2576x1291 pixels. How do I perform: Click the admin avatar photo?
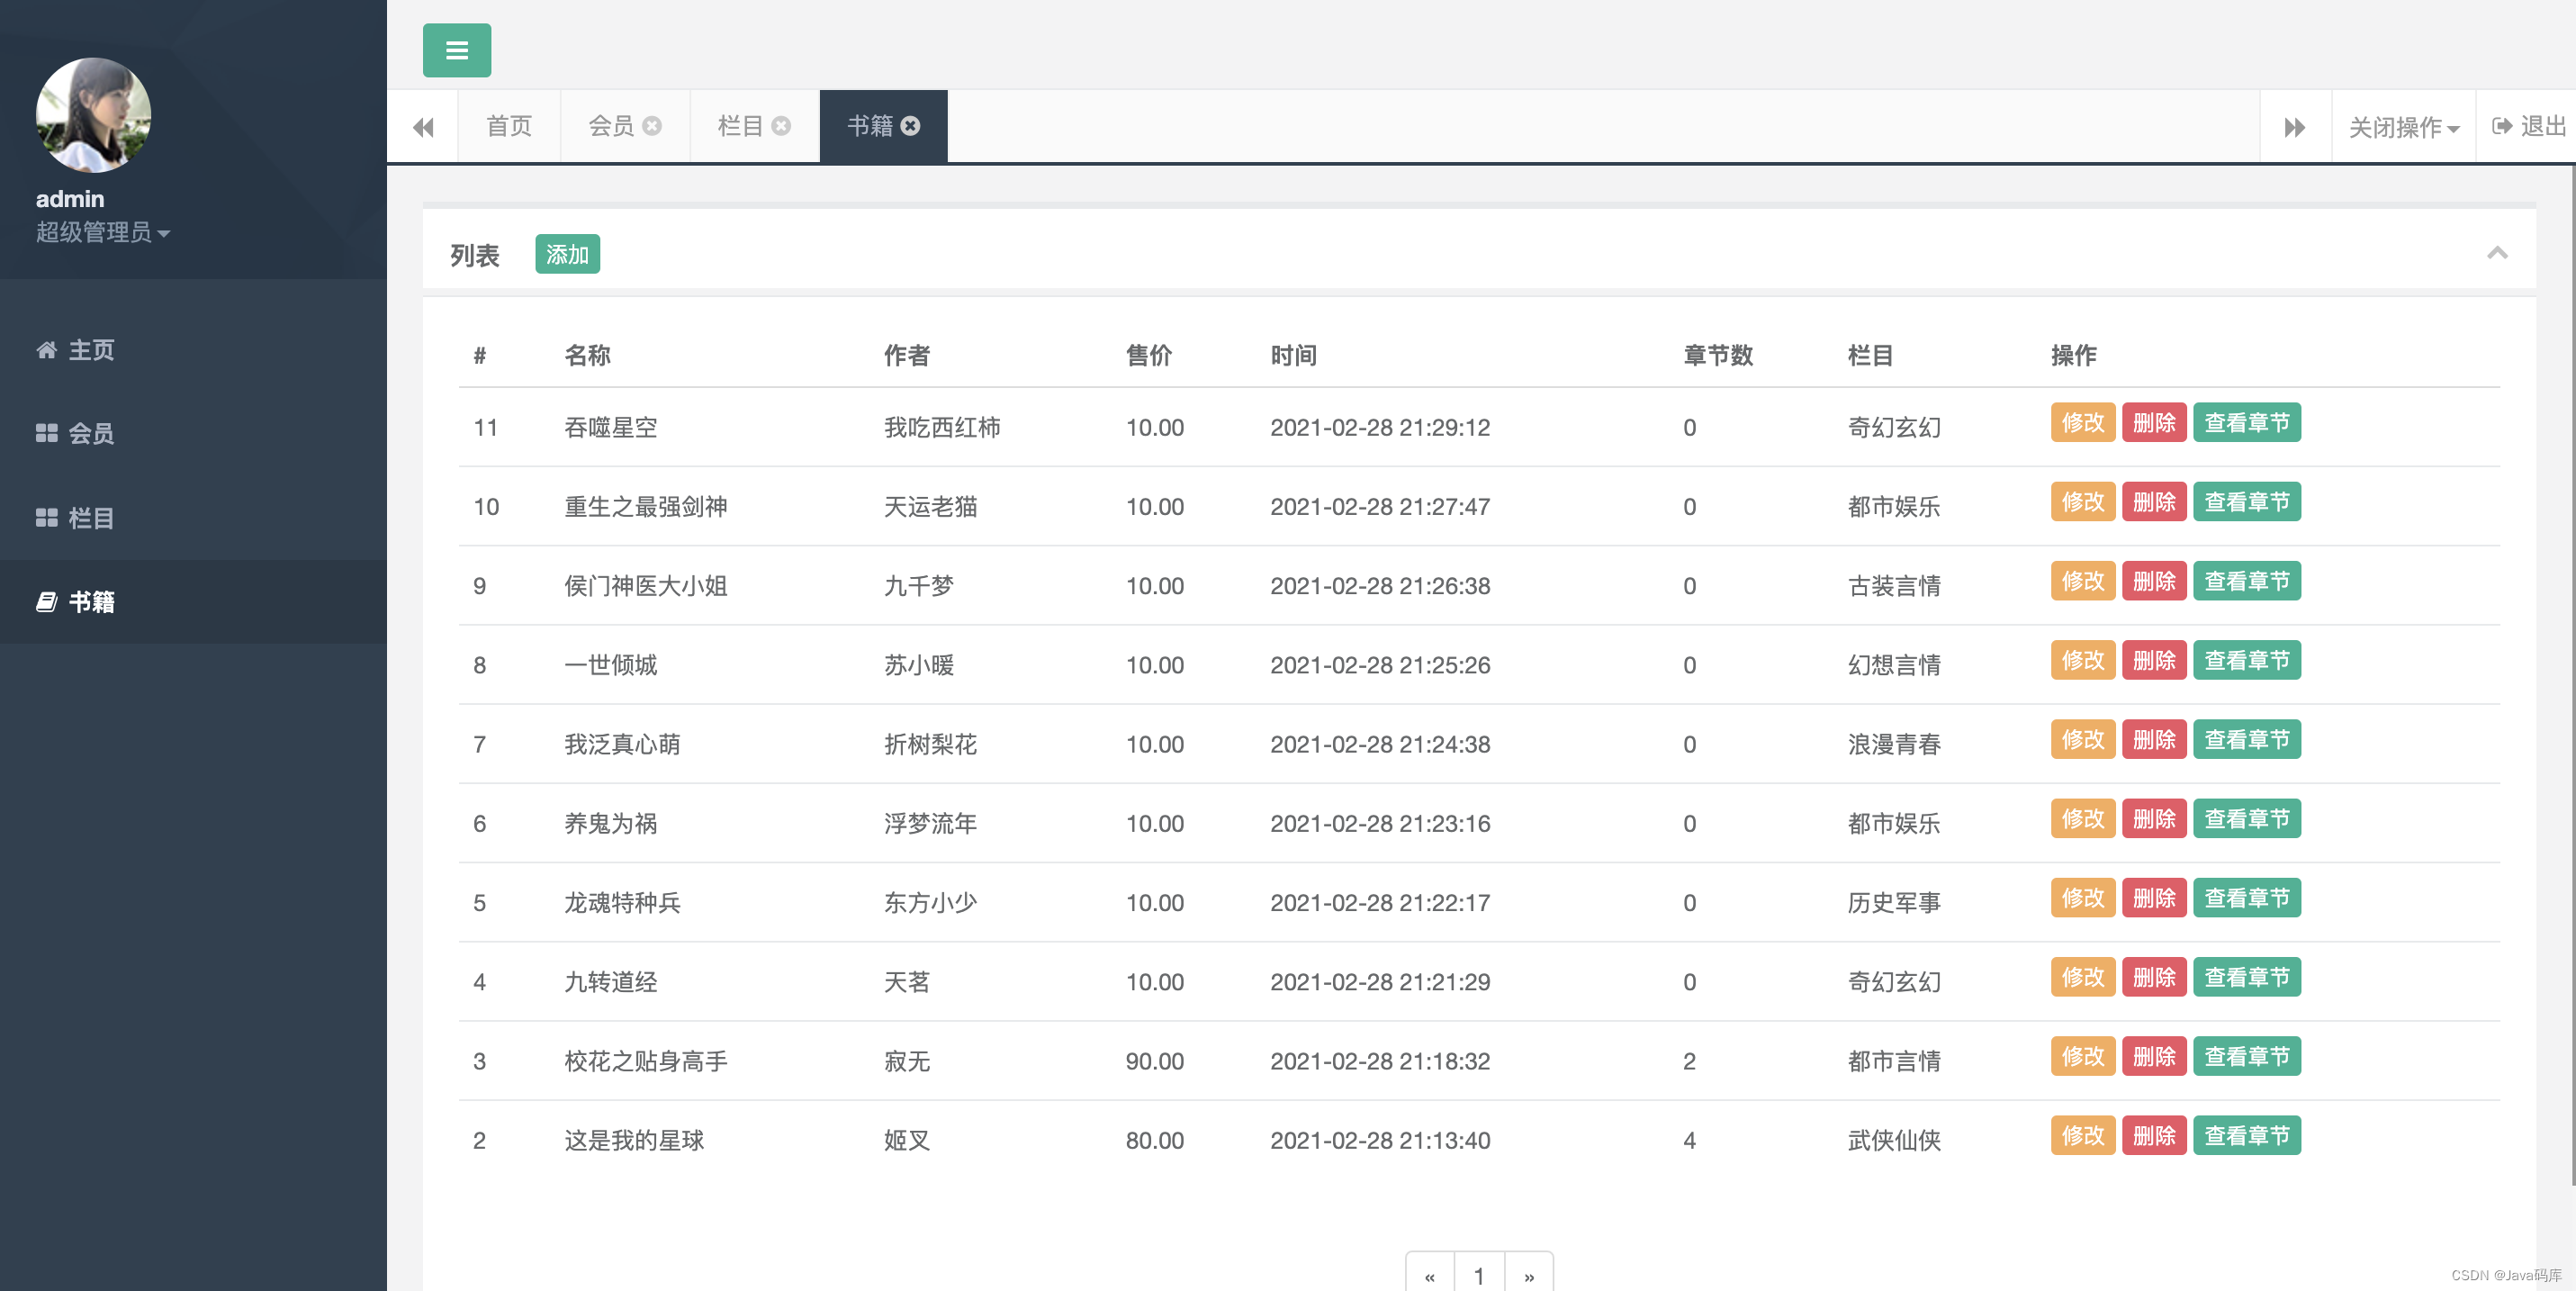93,114
